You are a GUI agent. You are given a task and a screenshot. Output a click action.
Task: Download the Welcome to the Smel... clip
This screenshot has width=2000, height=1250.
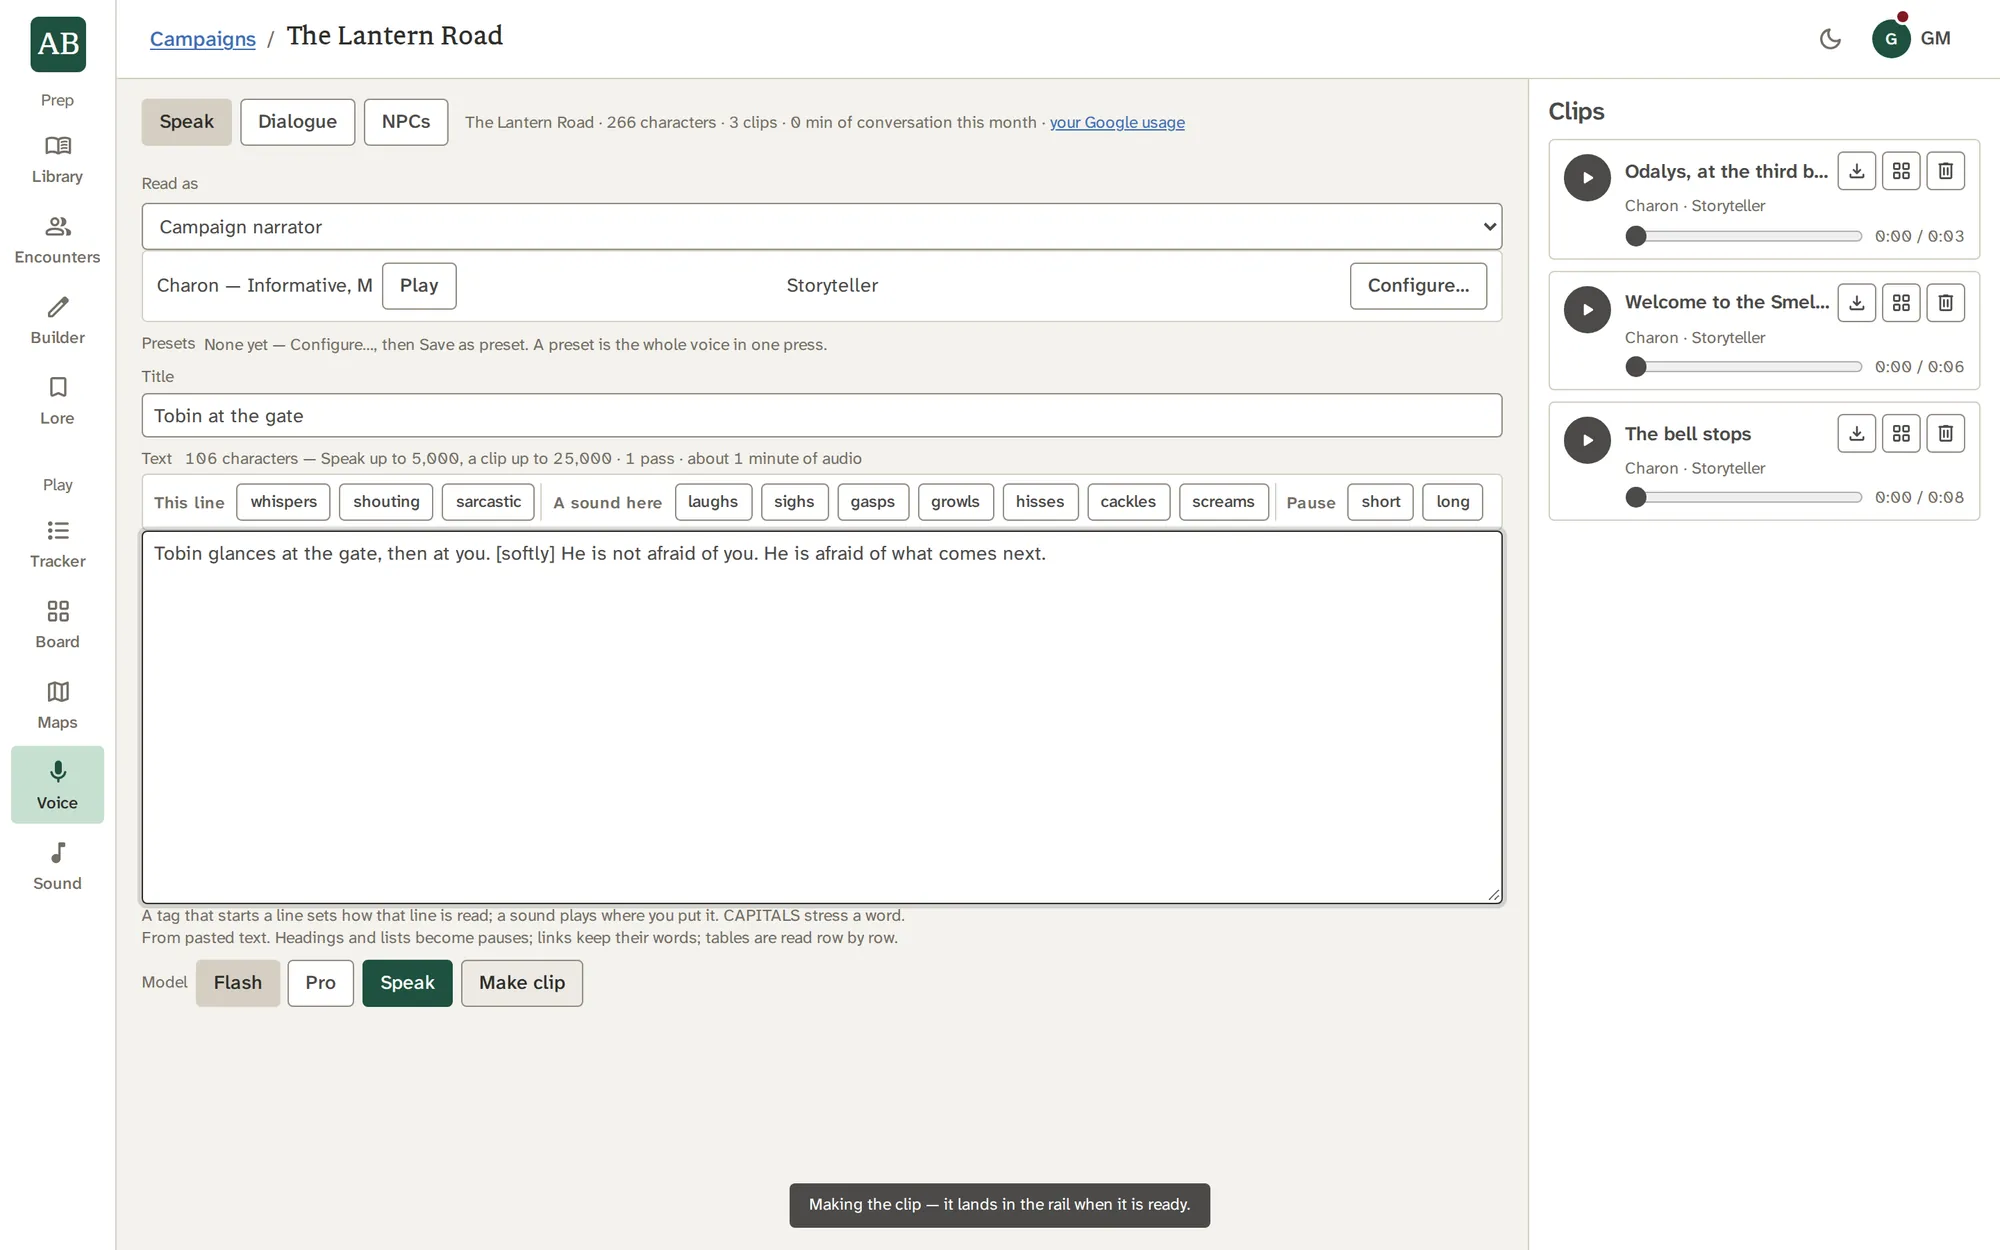tap(1857, 302)
